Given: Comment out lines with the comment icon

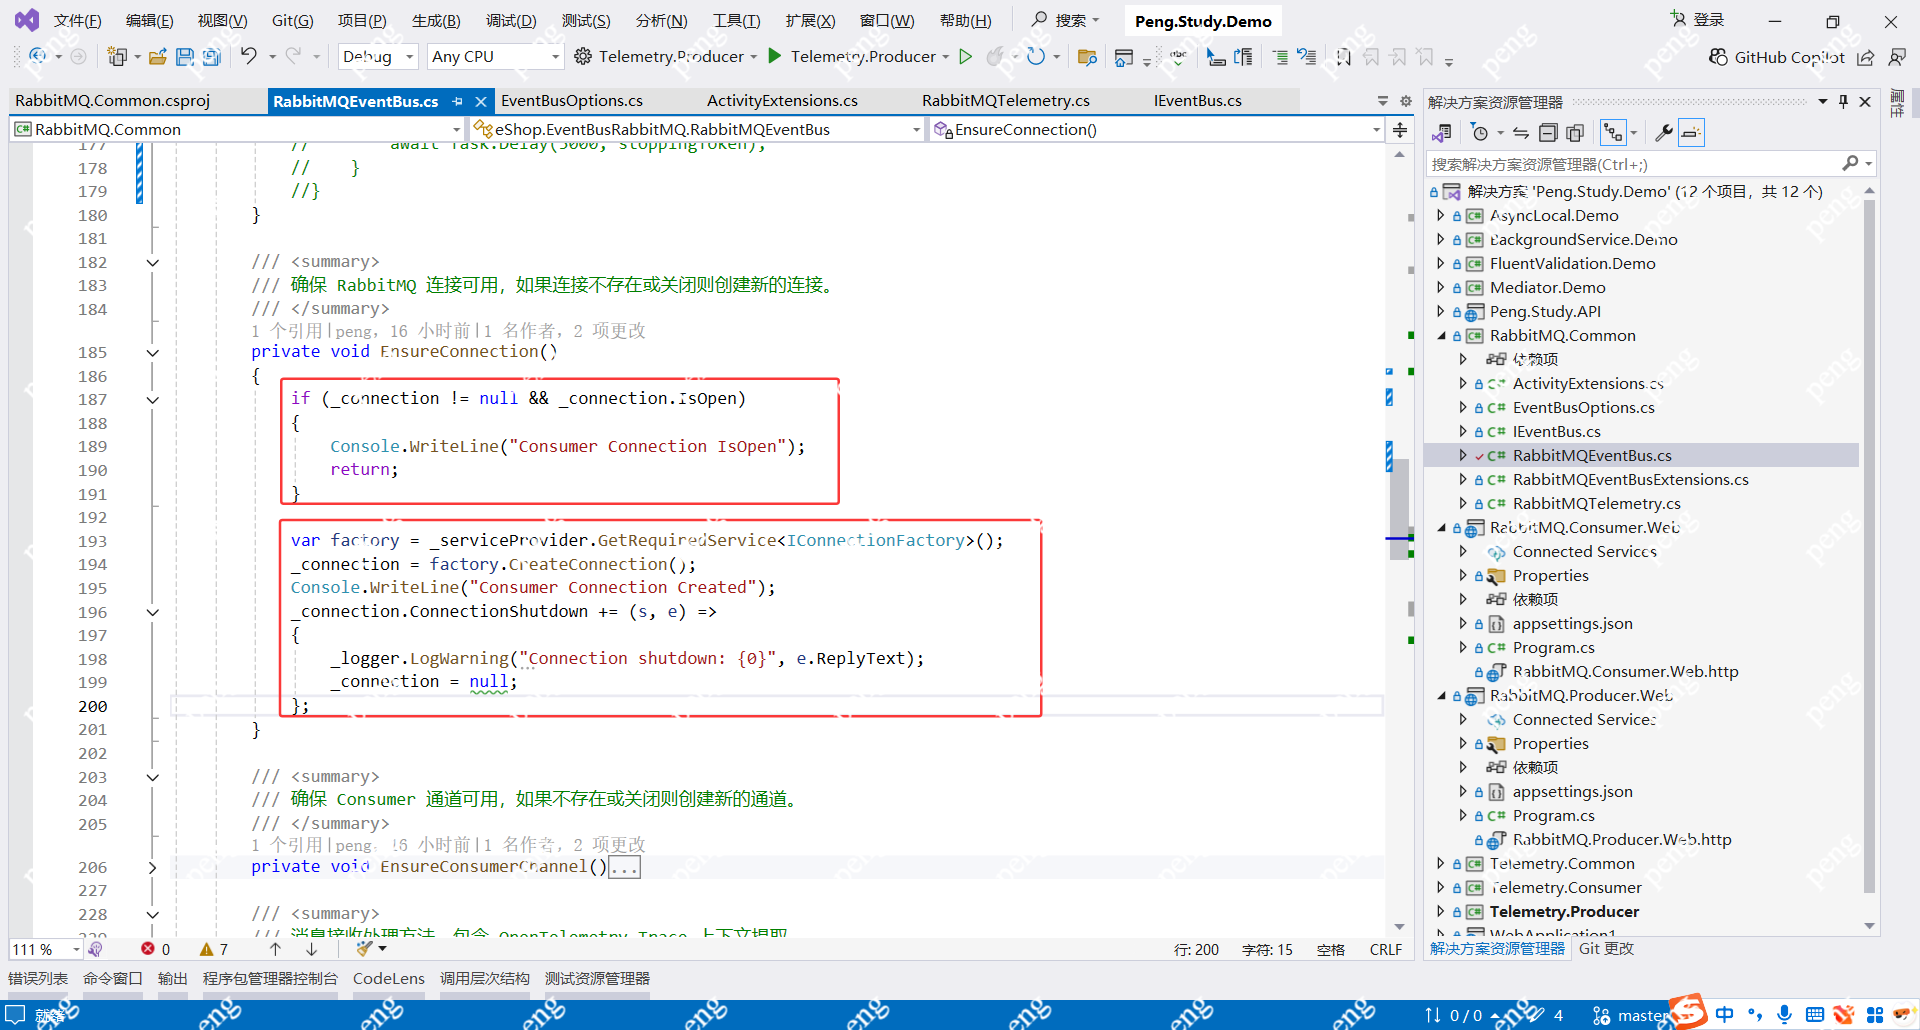Looking at the screenshot, I should [x=1281, y=57].
